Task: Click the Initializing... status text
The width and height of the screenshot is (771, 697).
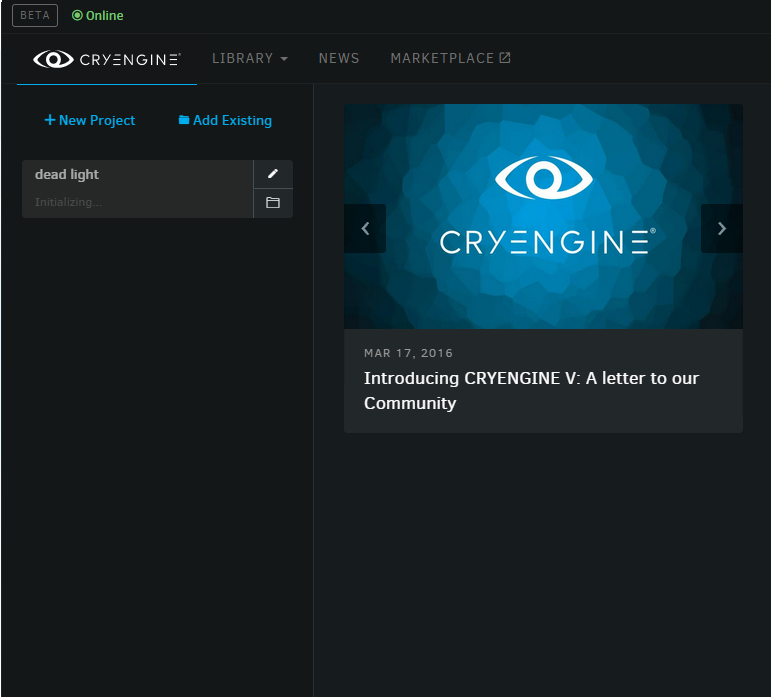Action: [x=68, y=202]
